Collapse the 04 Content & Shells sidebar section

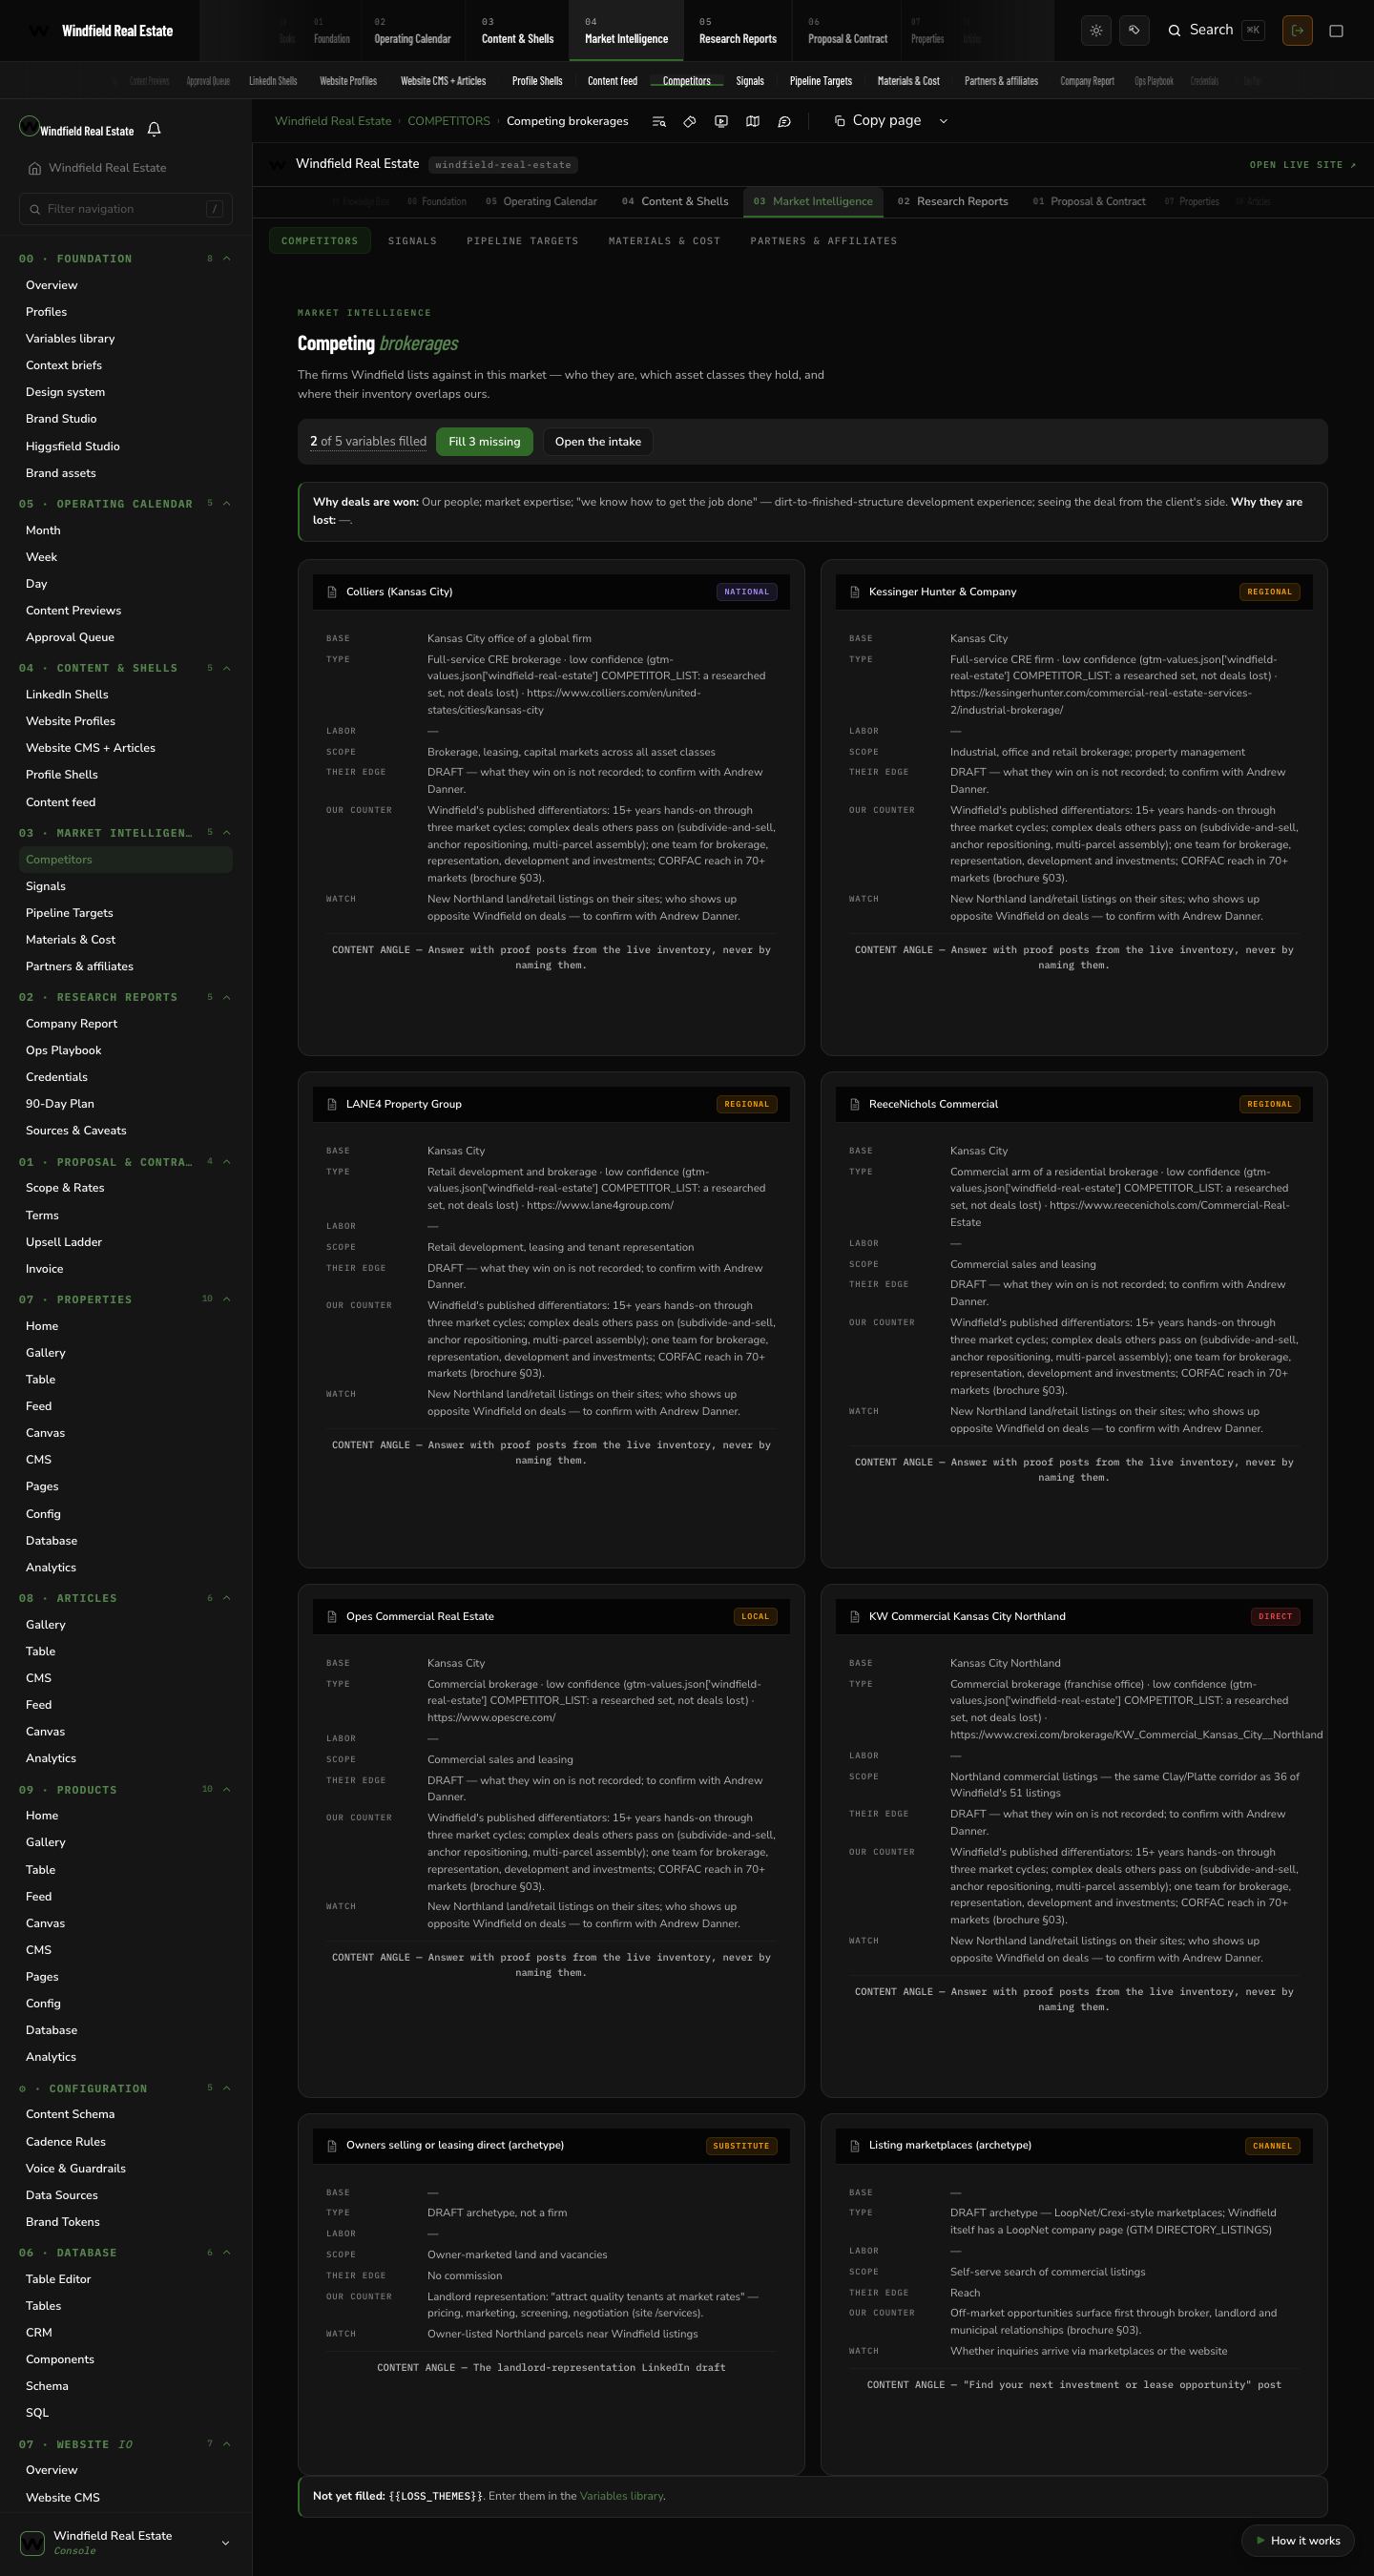pyautogui.click(x=227, y=668)
